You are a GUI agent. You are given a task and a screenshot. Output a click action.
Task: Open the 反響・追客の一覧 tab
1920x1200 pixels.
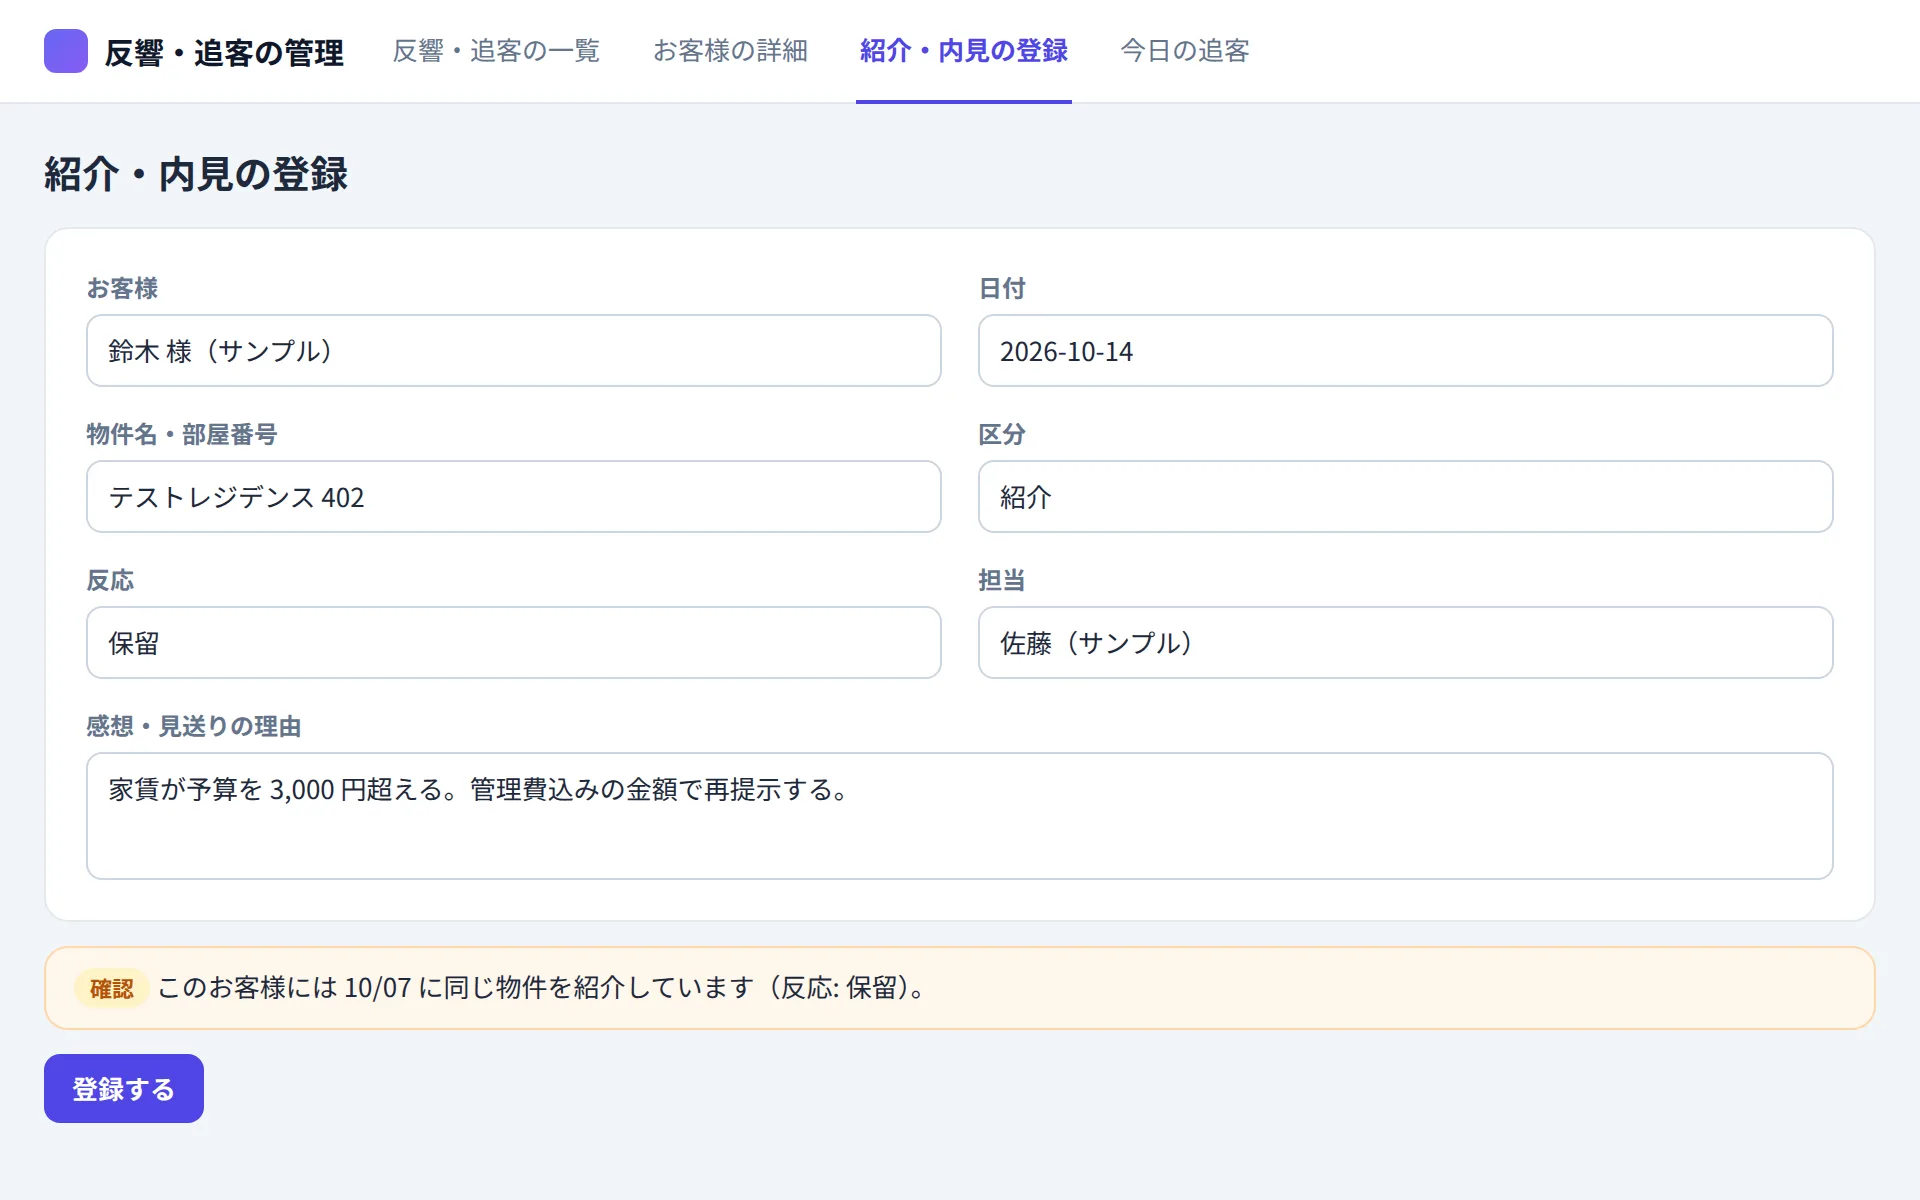(496, 51)
